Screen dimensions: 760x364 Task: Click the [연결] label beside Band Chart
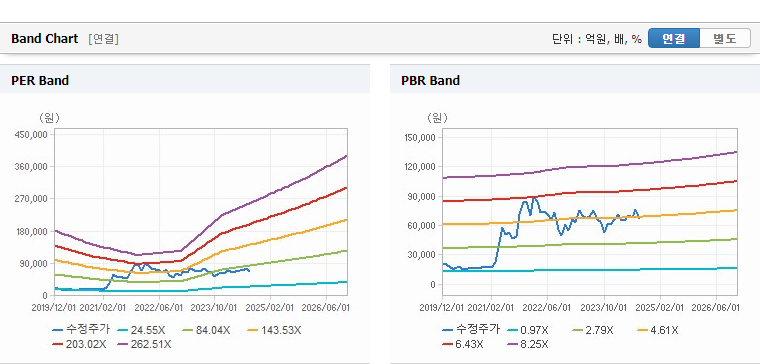103,39
